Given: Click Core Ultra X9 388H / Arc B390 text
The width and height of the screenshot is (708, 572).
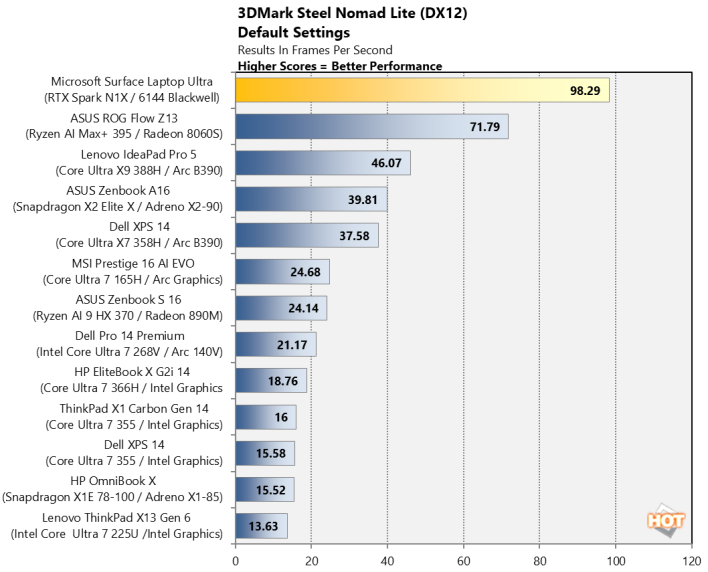Looking at the screenshot, I should [139, 171].
